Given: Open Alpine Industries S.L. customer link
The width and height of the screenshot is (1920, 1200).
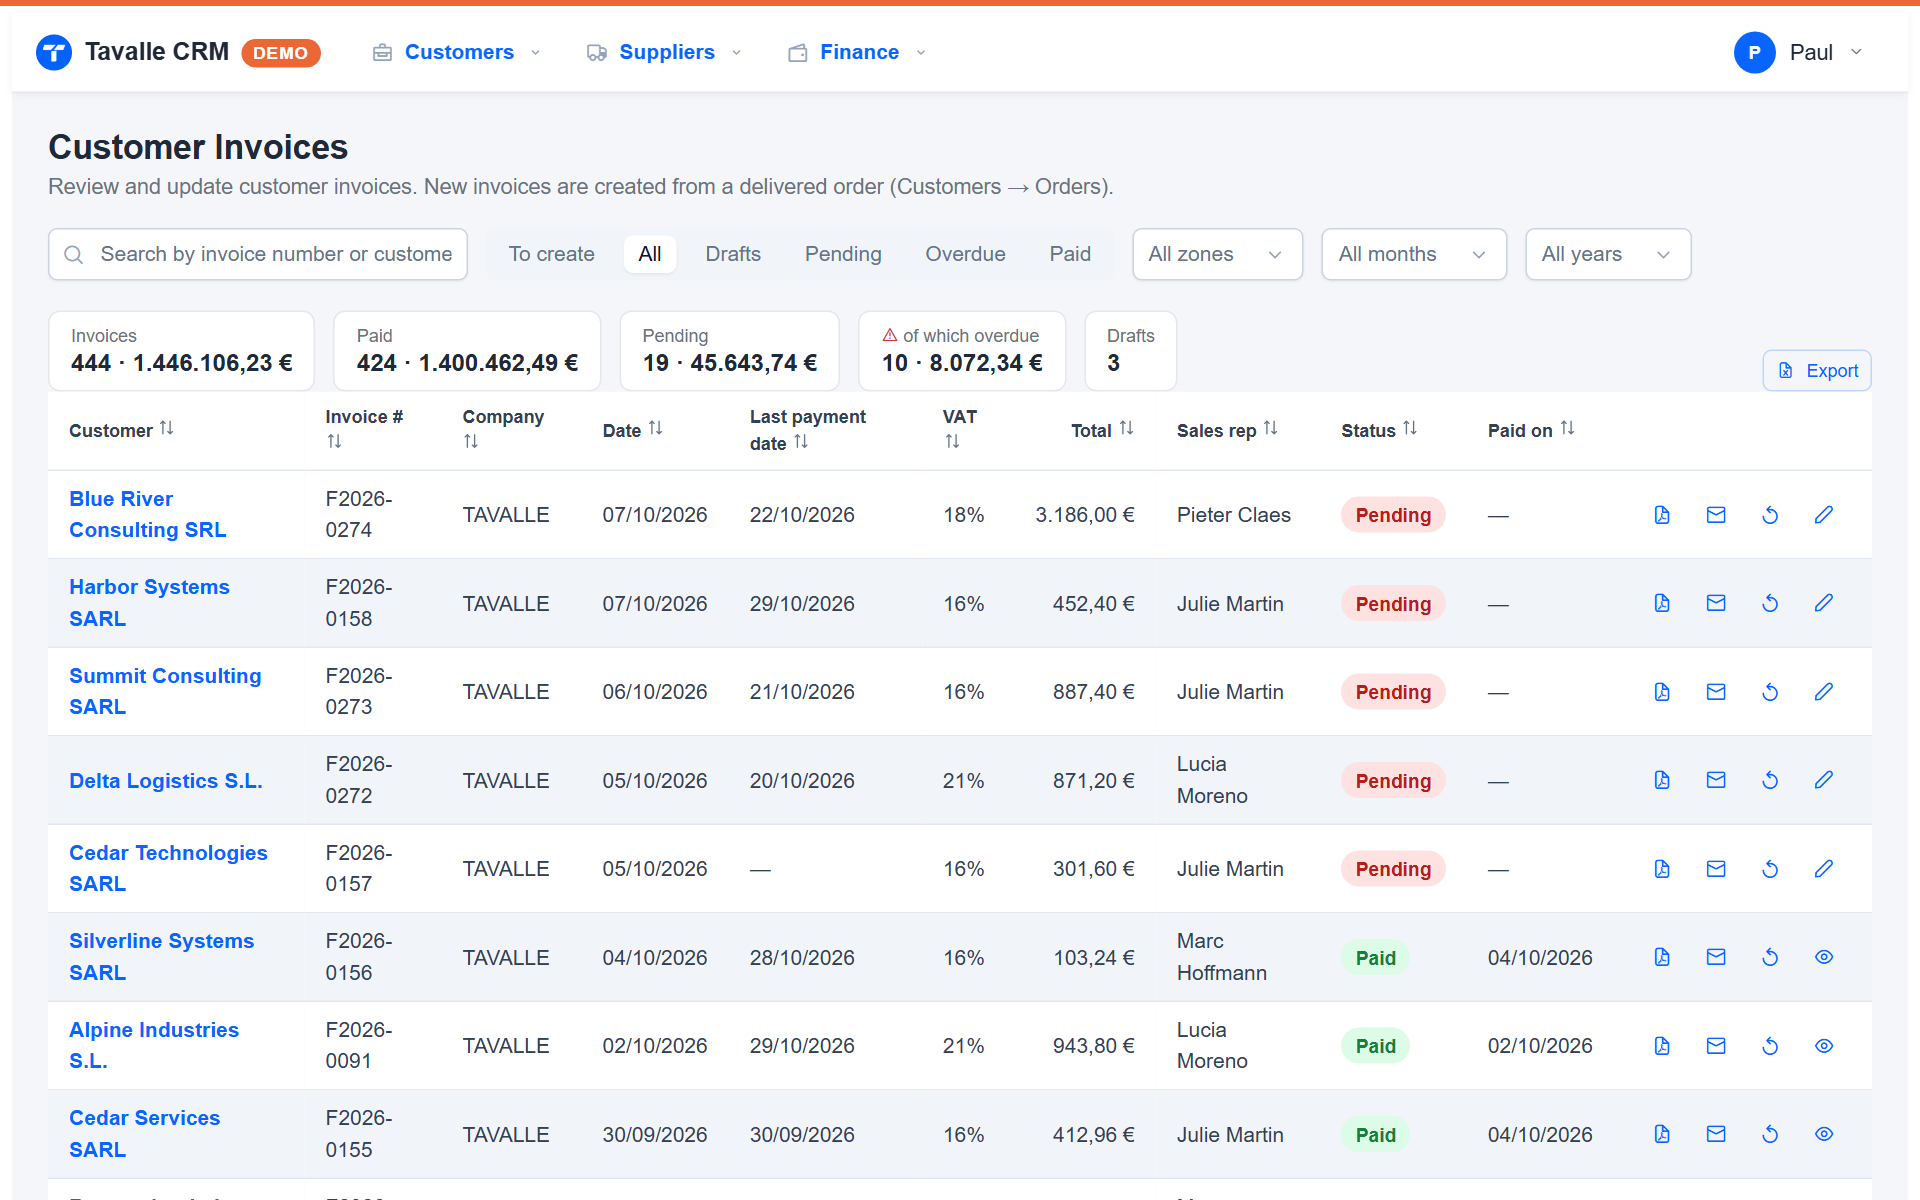Looking at the screenshot, I should pyautogui.click(x=154, y=1045).
